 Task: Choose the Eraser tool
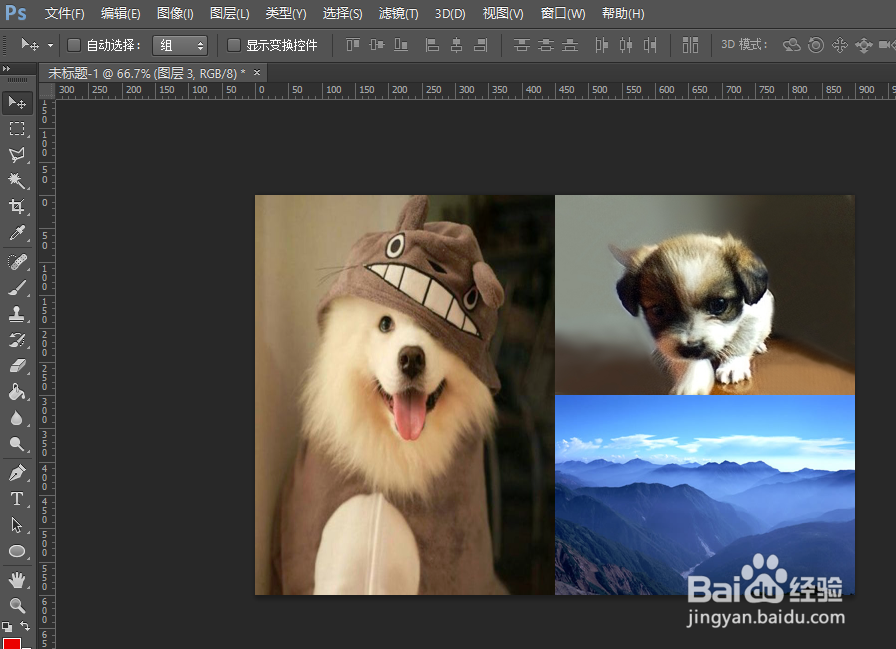click(x=17, y=366)
